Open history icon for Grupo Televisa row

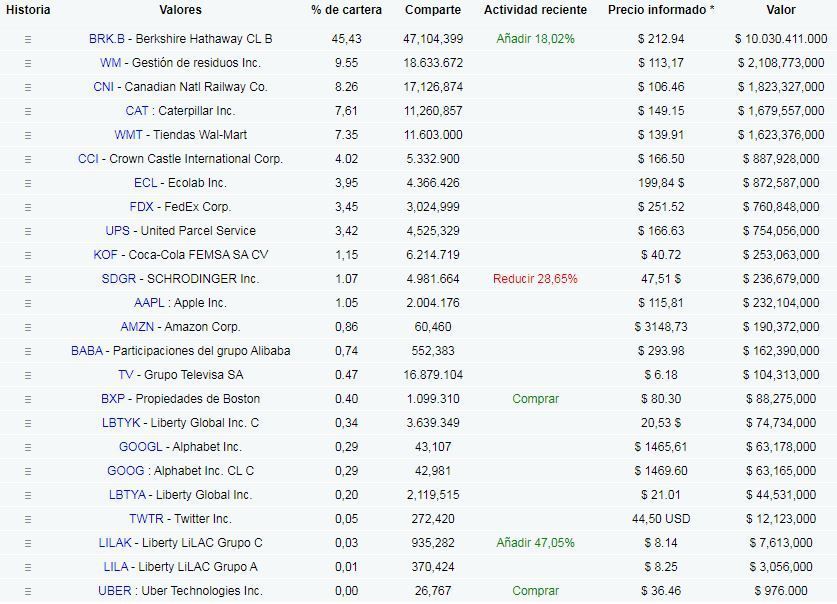point(28,376)
